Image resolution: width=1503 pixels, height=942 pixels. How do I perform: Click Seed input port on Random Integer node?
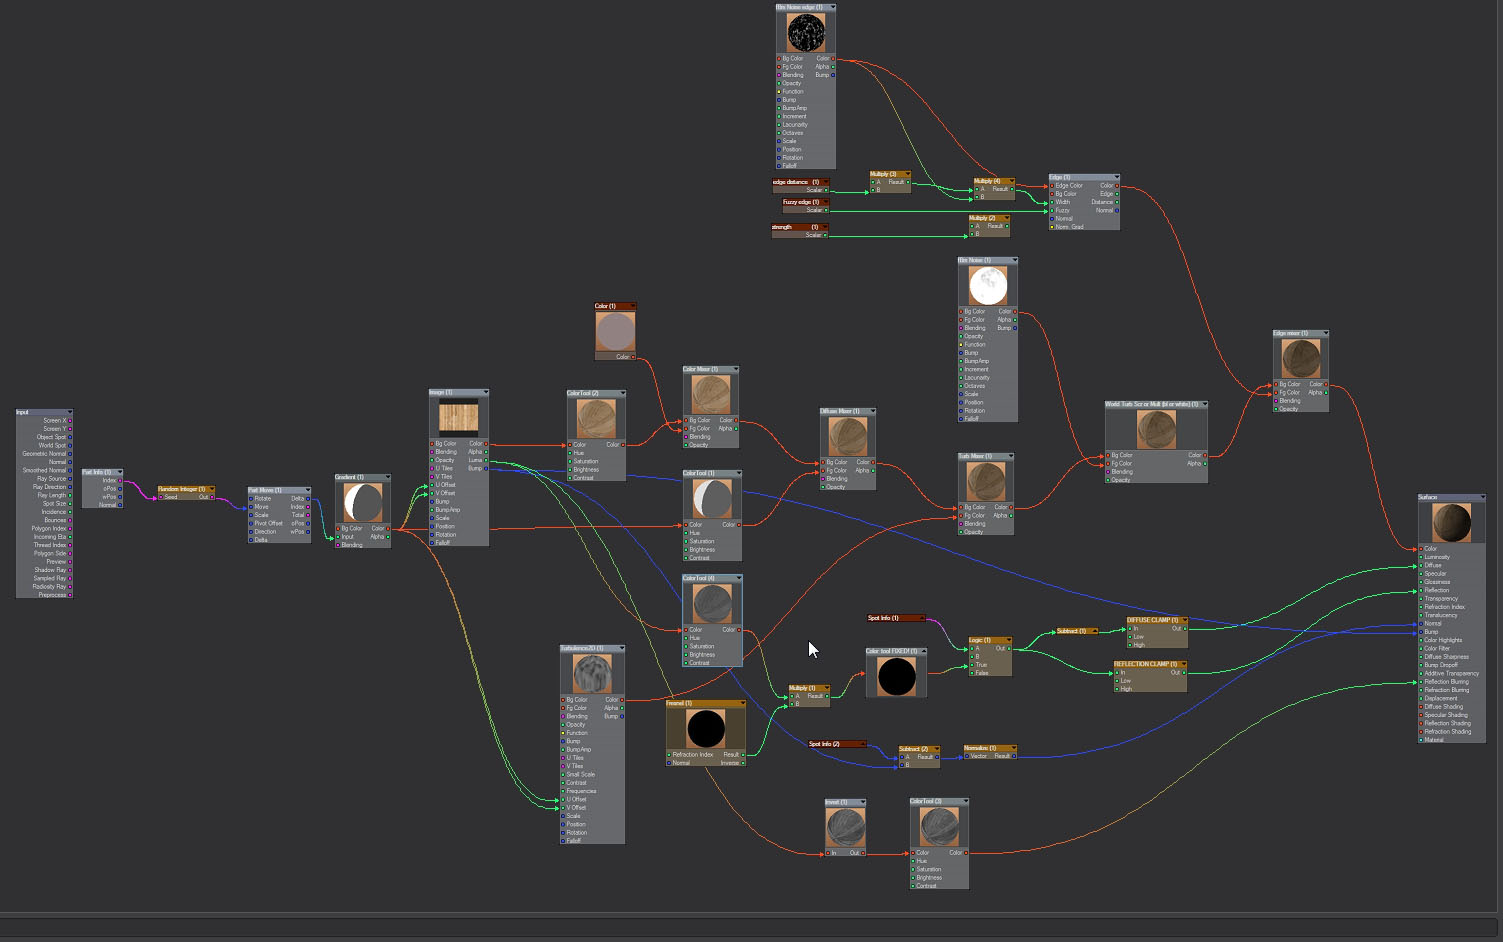160,497
